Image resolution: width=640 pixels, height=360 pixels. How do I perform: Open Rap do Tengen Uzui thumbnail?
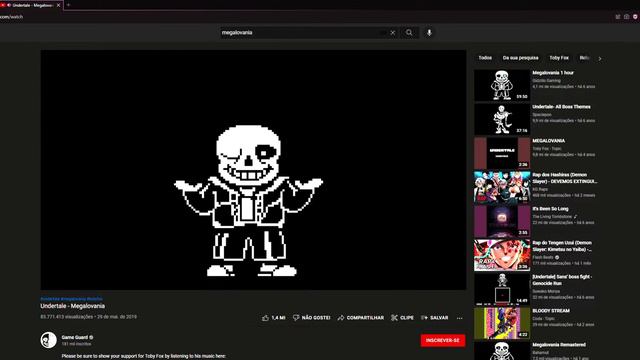[502, 255]
